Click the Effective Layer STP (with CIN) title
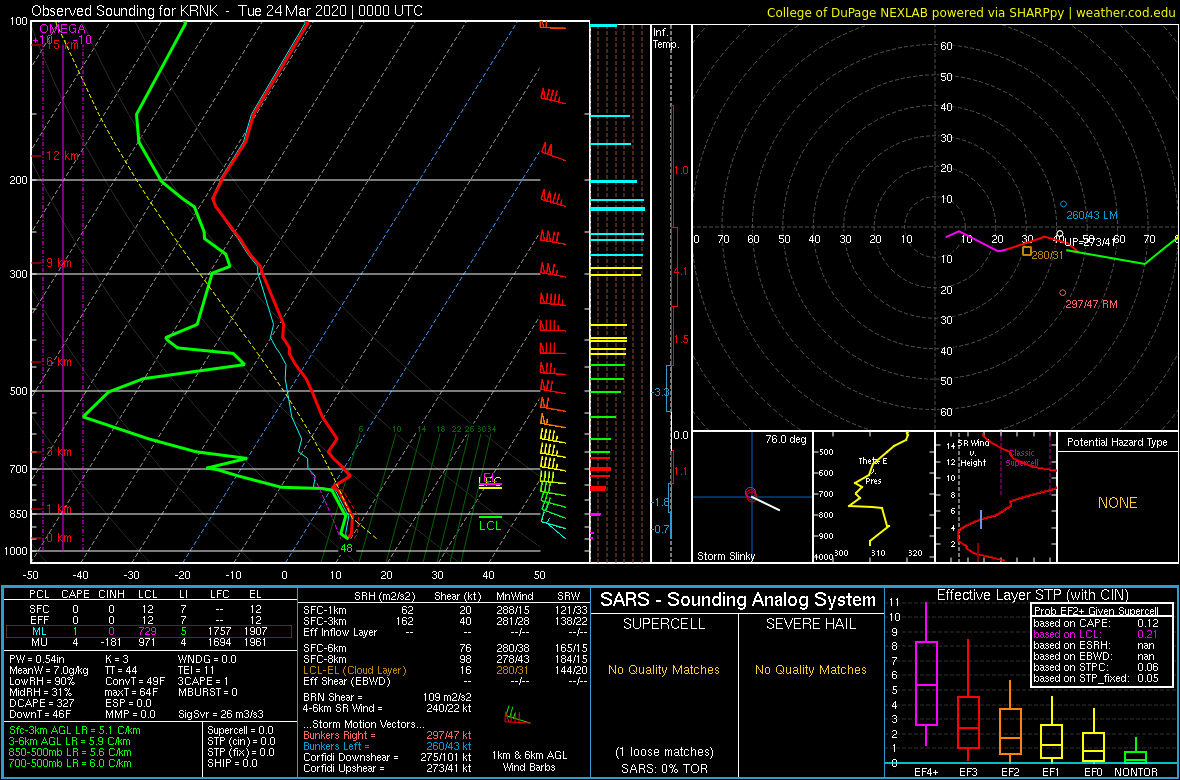 click(1032, 595)
